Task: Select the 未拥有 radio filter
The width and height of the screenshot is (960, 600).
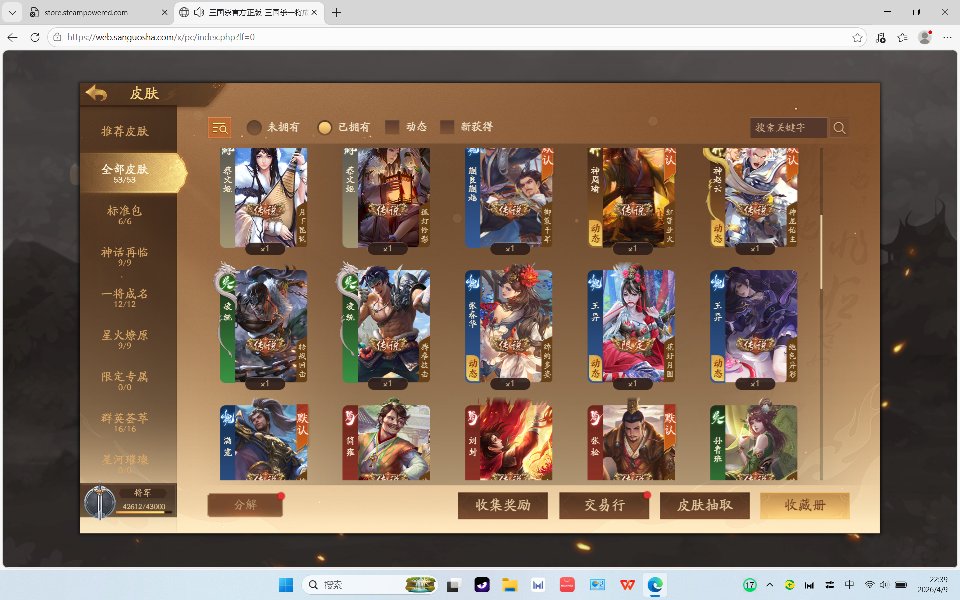Action: tap(255, 127)
